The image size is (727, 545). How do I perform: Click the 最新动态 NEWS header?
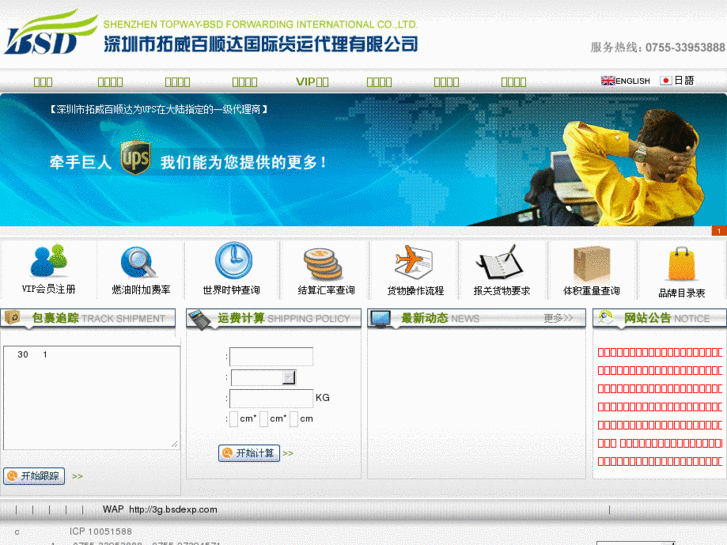[477, 318]
